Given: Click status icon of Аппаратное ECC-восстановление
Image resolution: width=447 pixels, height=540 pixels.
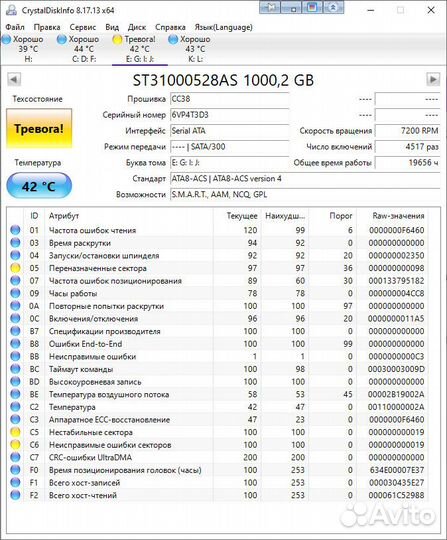Looking at the screenshot, I should tap(15, 419).
